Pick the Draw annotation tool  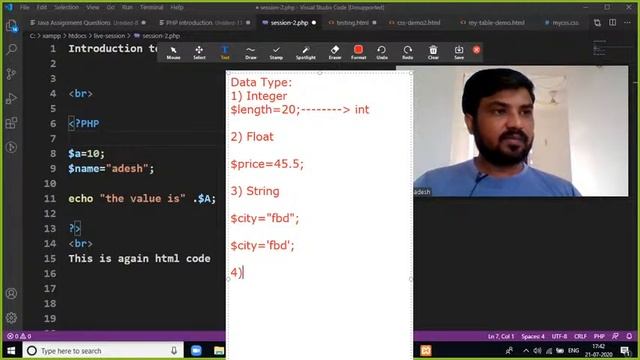(251, 52)
